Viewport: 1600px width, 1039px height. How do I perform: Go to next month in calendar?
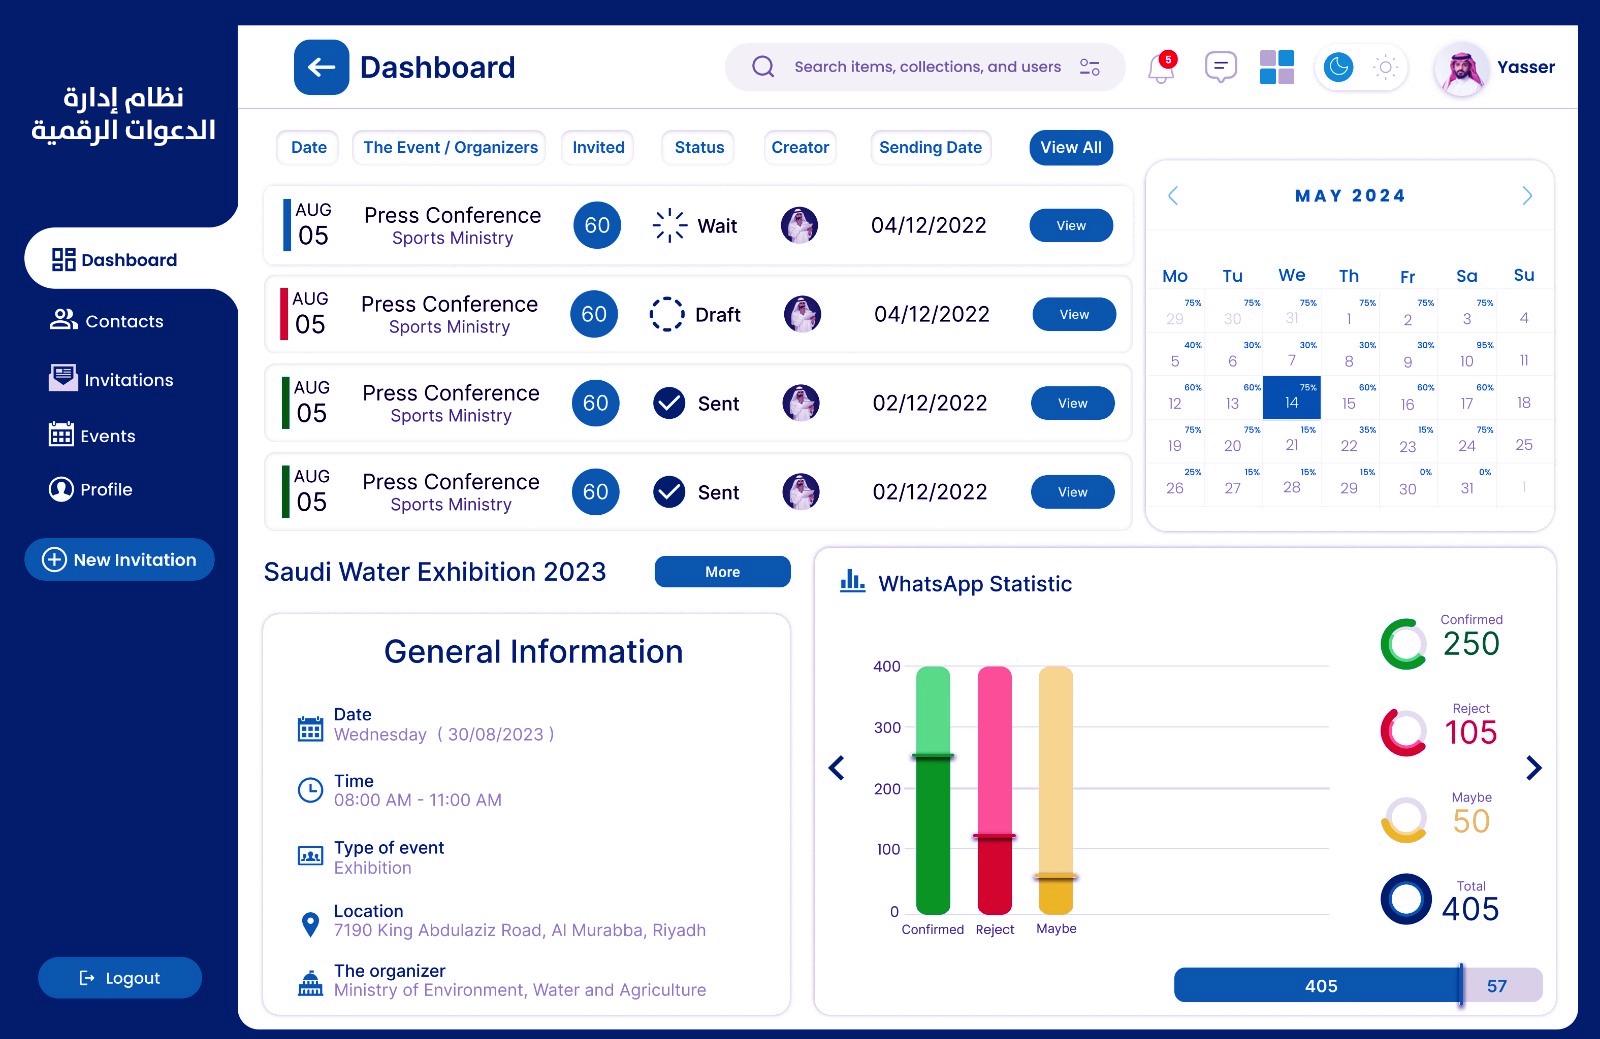coord(1526,196)
